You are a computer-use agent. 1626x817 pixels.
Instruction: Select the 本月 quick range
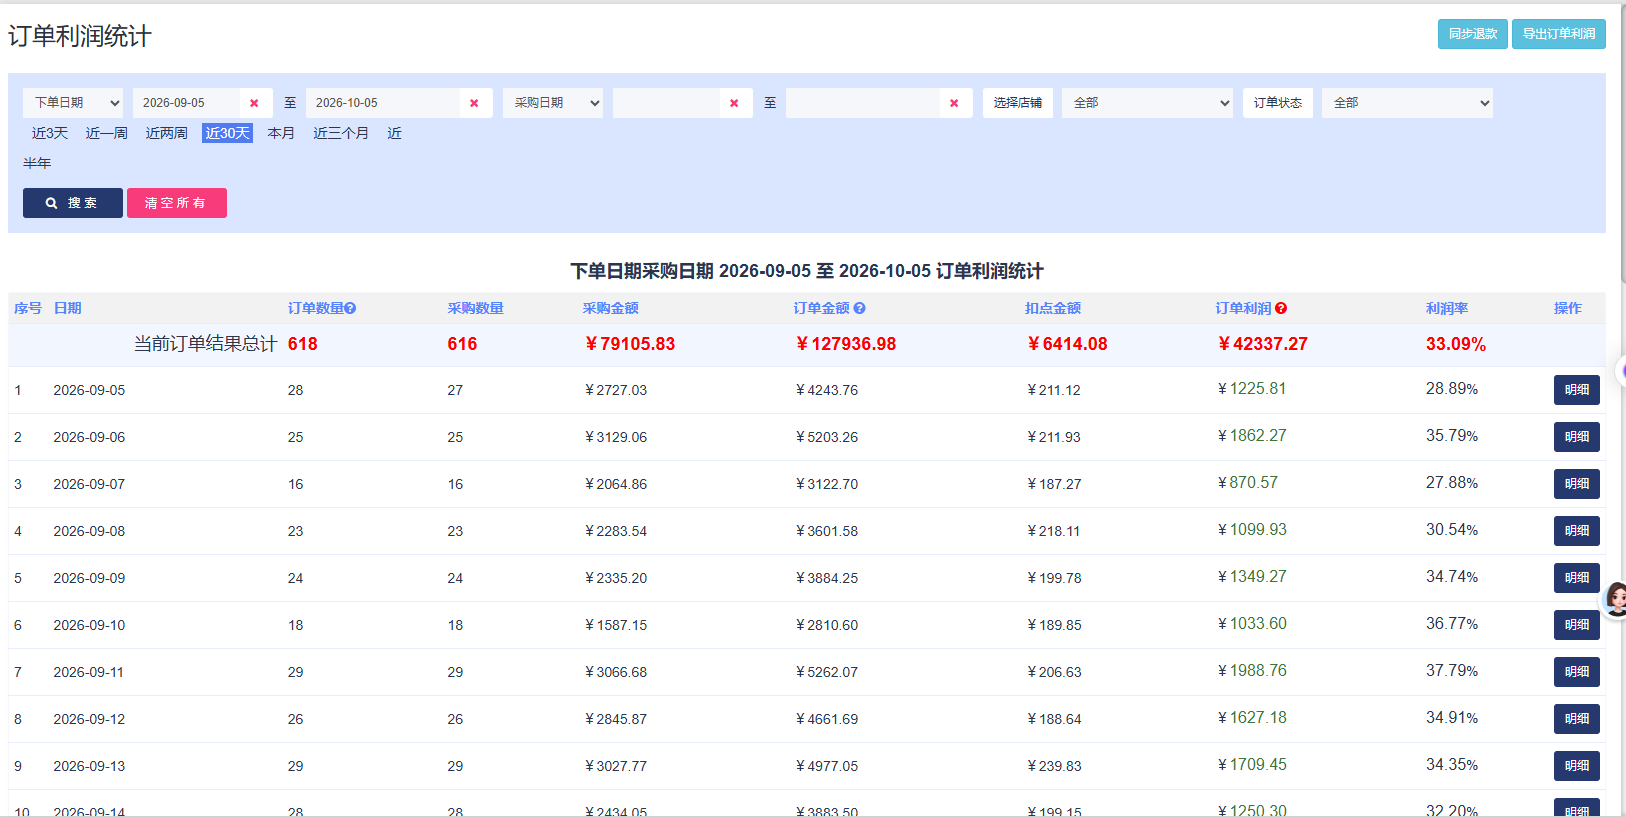[x=281, y=133]
